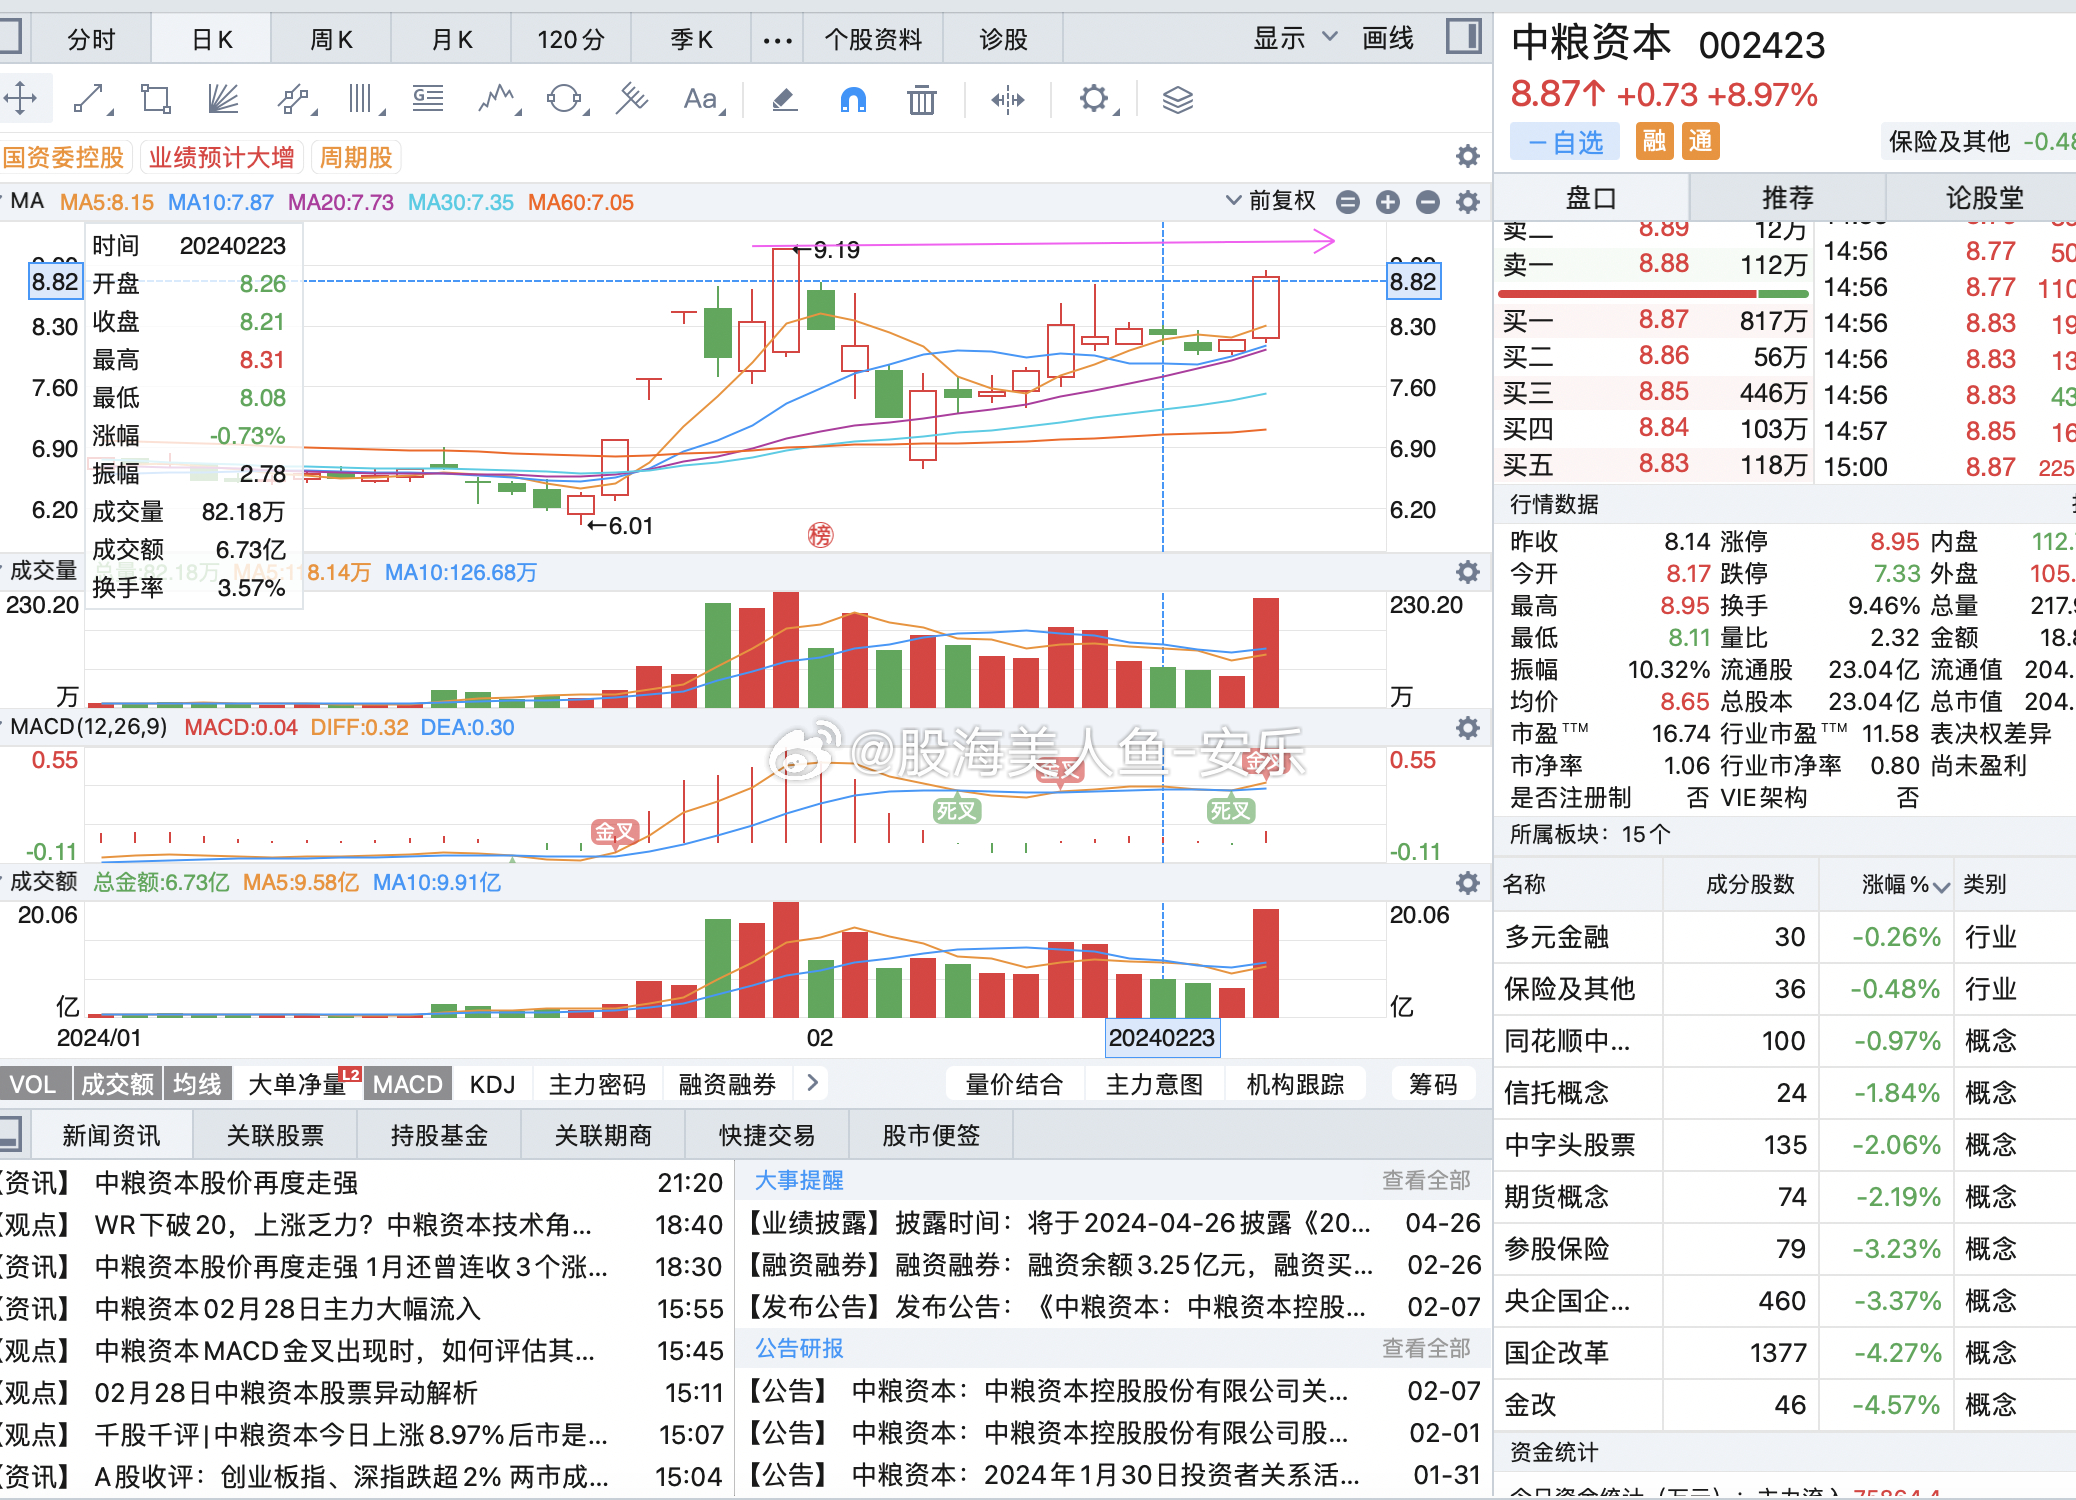Switch to 周K chart tab
Image resolution: width=2076 pixels, height=1500 pixels.
pos(331,39)
